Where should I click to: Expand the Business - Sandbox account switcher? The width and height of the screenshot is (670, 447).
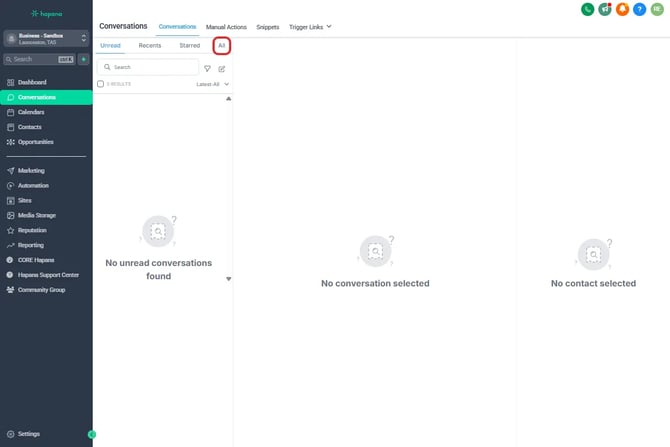coord(46,38)
